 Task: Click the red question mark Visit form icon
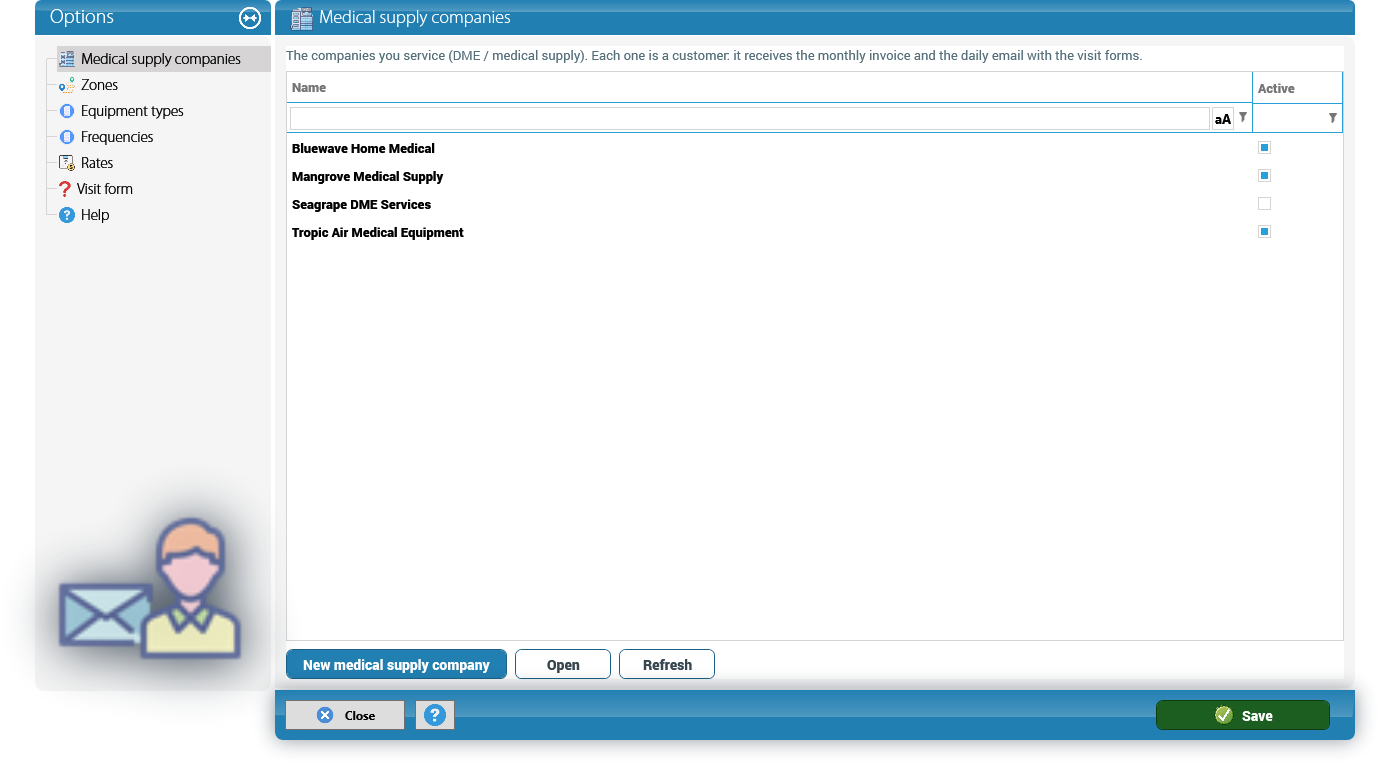coord(65,189)
